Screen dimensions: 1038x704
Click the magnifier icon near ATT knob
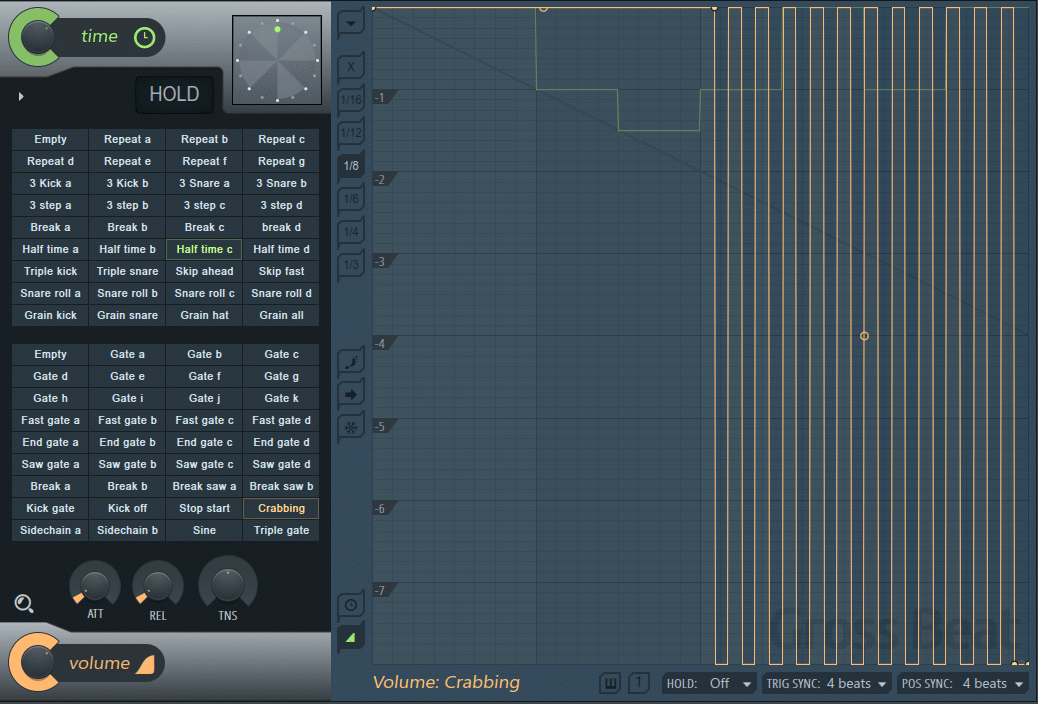coord(25,603)
